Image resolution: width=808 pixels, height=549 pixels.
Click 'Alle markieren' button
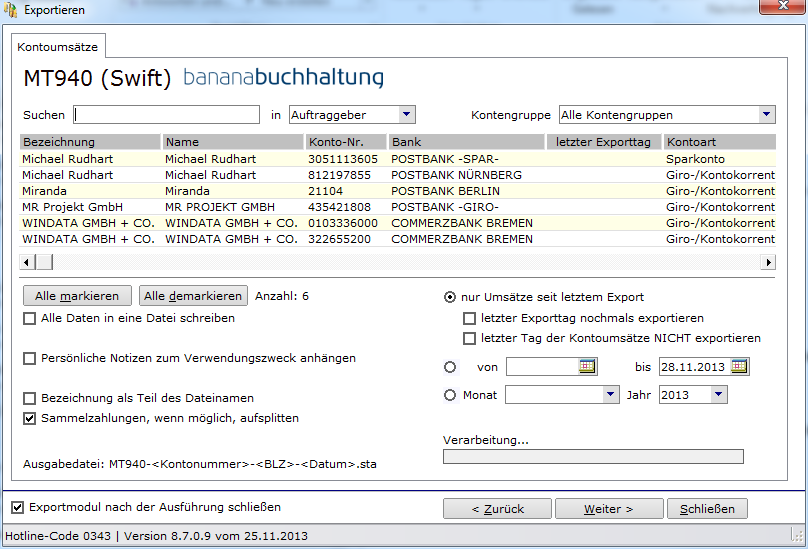[77, 296]
